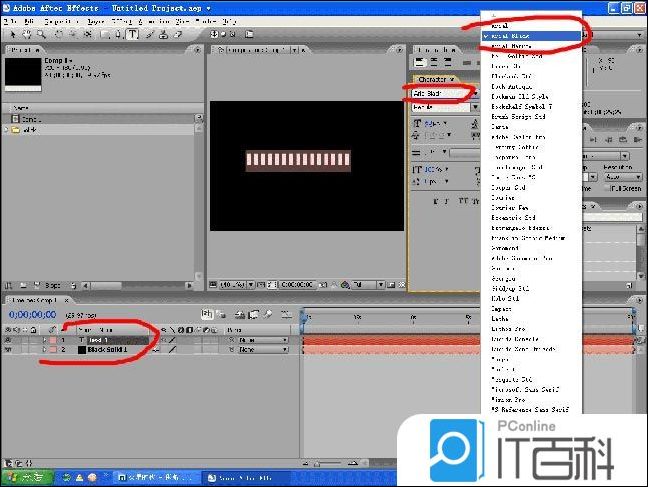Switch to the Character panel tab

click(433, 79)
